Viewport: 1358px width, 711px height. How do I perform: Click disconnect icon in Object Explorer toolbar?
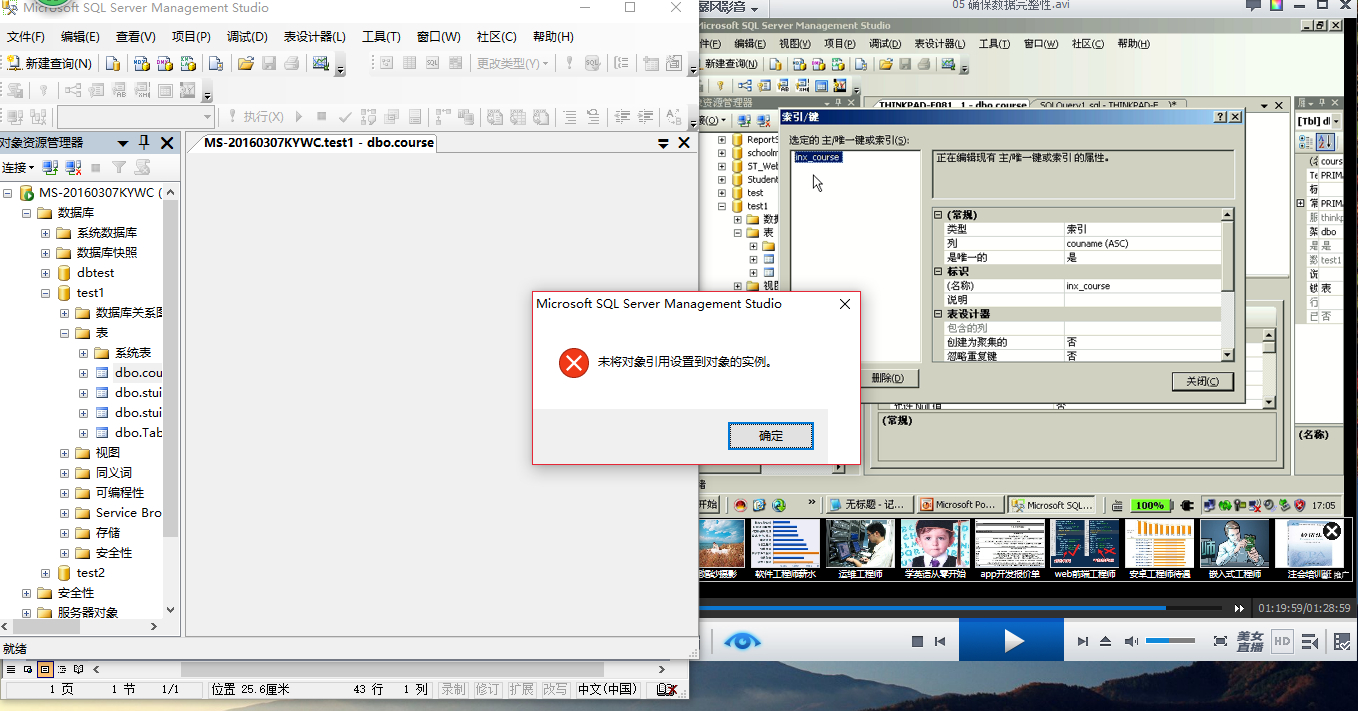[x=73, y=167]
